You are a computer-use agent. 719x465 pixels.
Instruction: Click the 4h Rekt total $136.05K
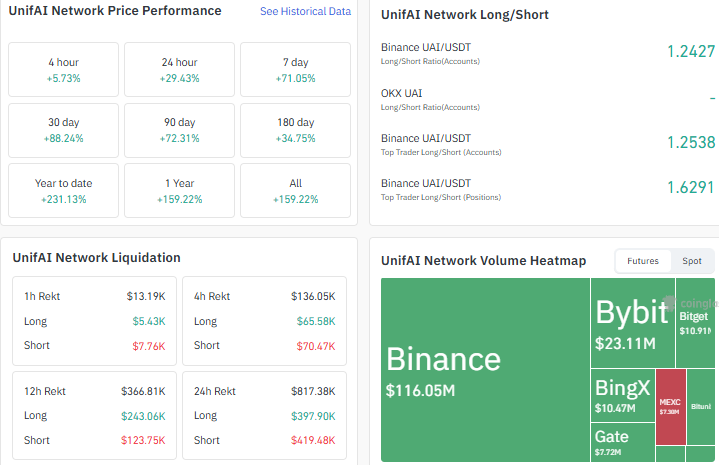point(313,297)
